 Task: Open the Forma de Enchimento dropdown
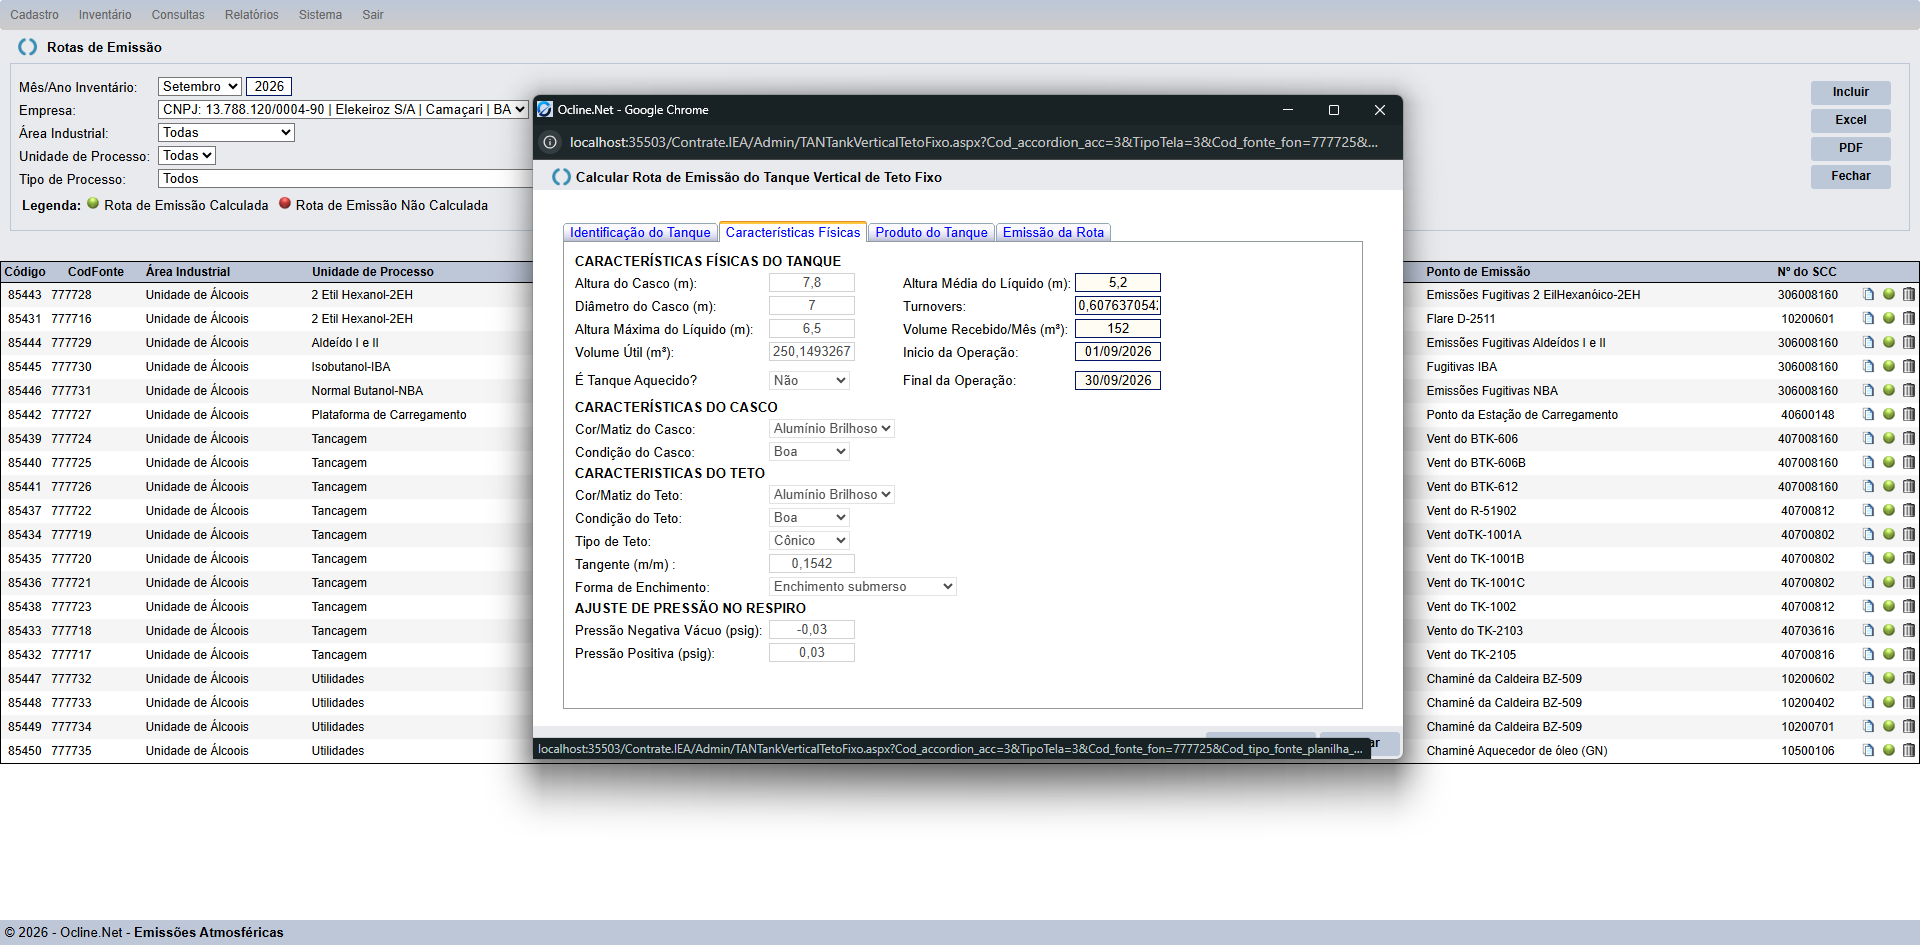click(x=862, y=587)
